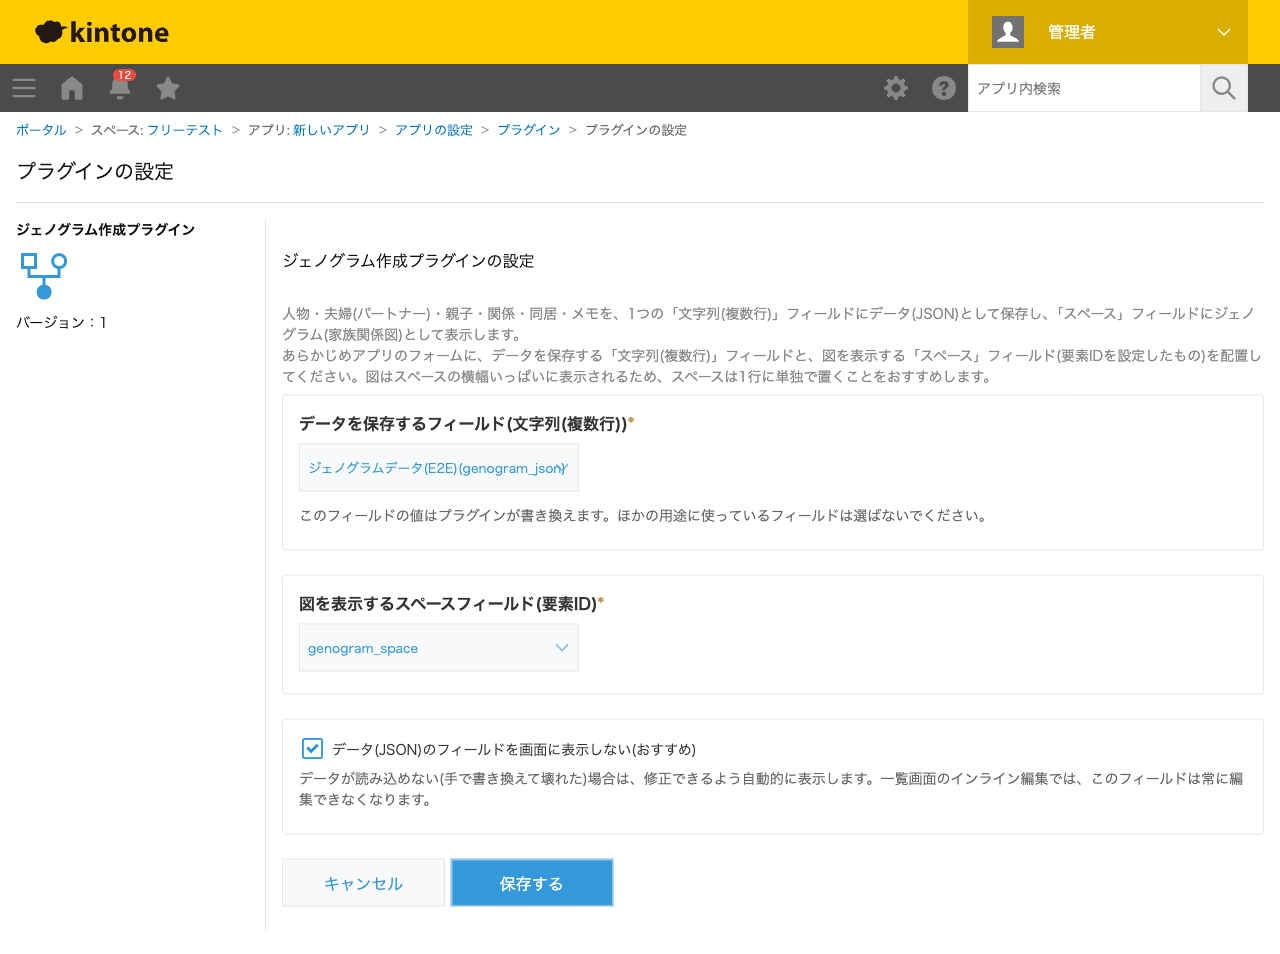Open bookmarks star icon
The width and height of the screenshot is (1280, 954).
tap(168, 88)
